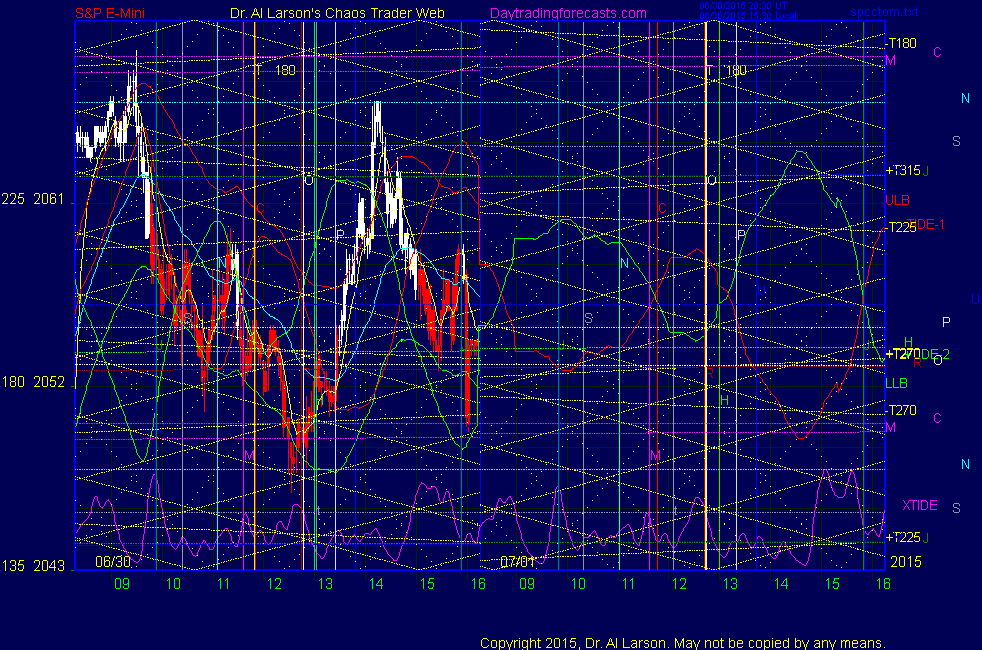This screenshot has width=982, height=650.
Task: Click the "+T270" level label
Action: pyautogui.click(x=903, y=354)
